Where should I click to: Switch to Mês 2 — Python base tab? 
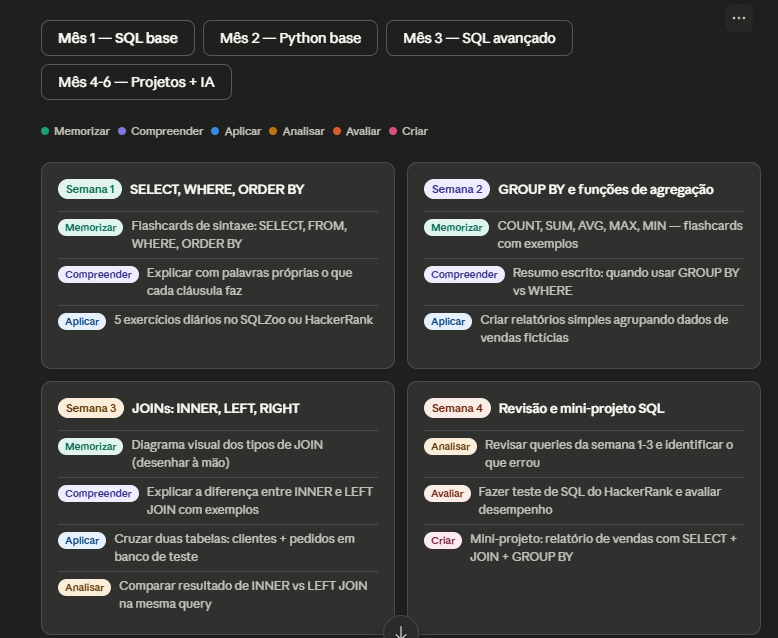point(290,38)
